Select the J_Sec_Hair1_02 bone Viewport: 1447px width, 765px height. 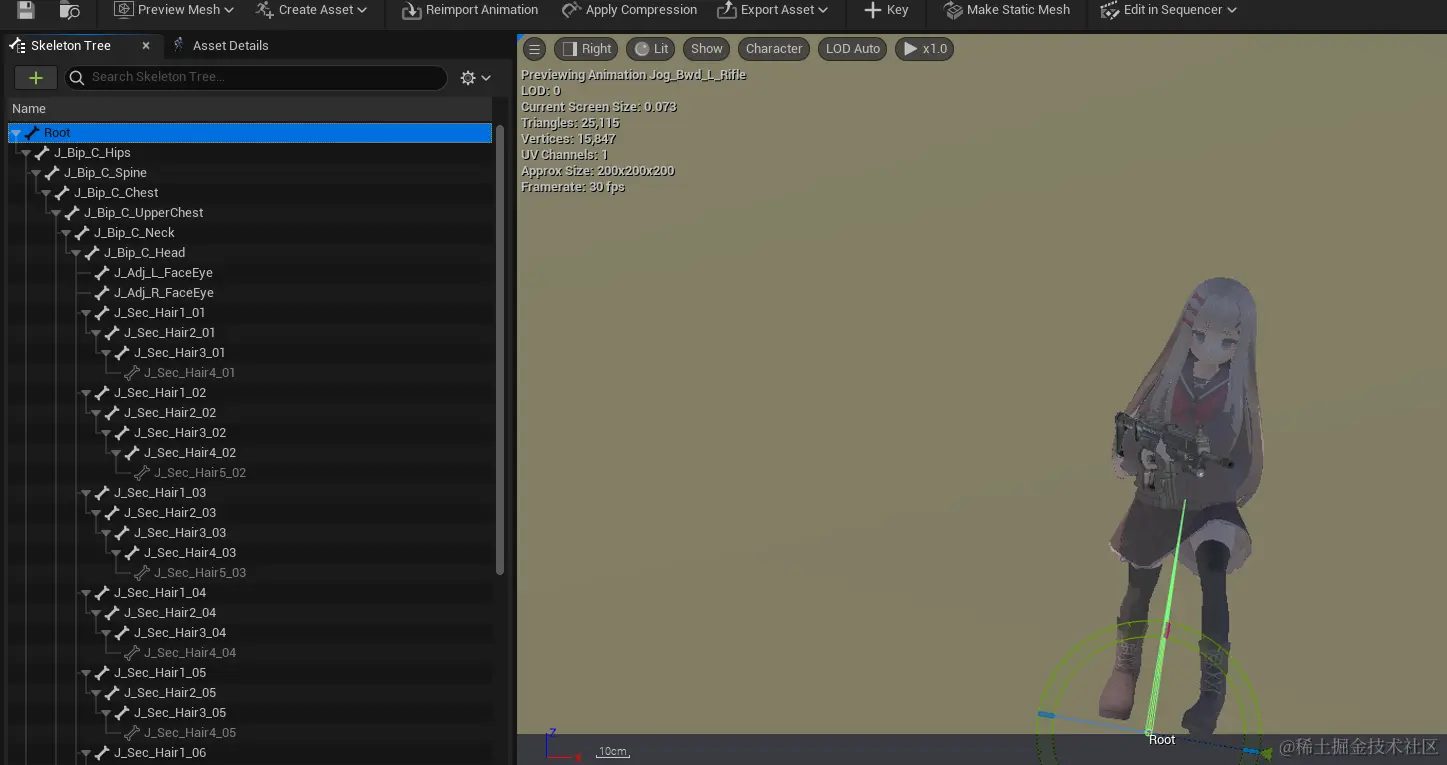[x=160, y=393]
